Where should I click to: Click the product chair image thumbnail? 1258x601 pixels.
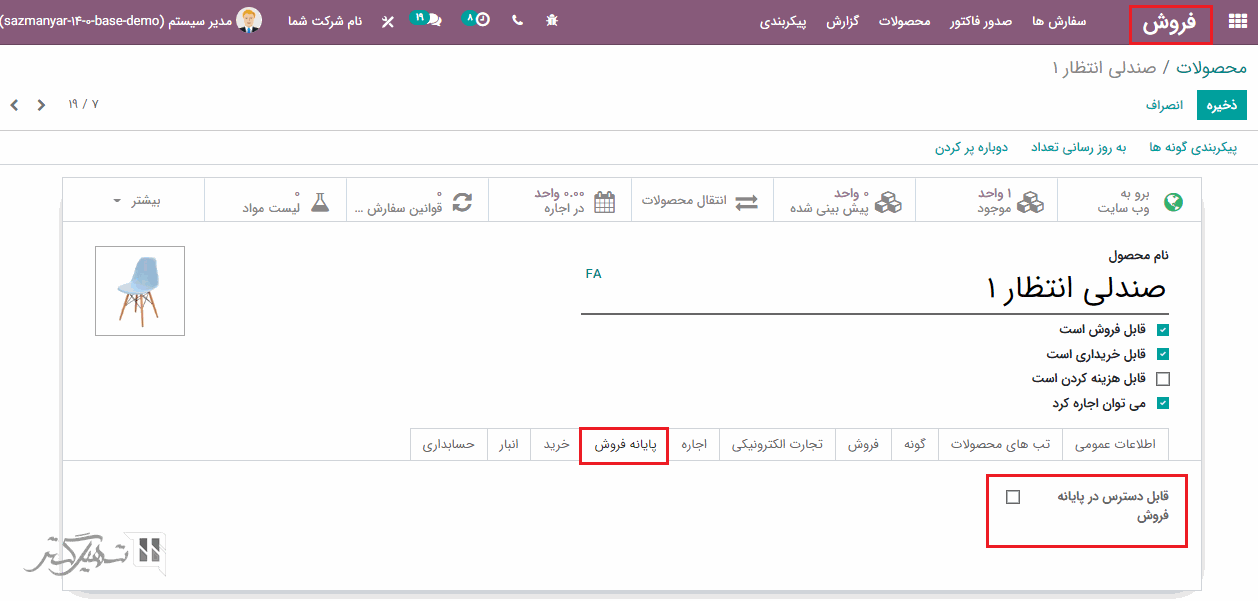[140, 291]
